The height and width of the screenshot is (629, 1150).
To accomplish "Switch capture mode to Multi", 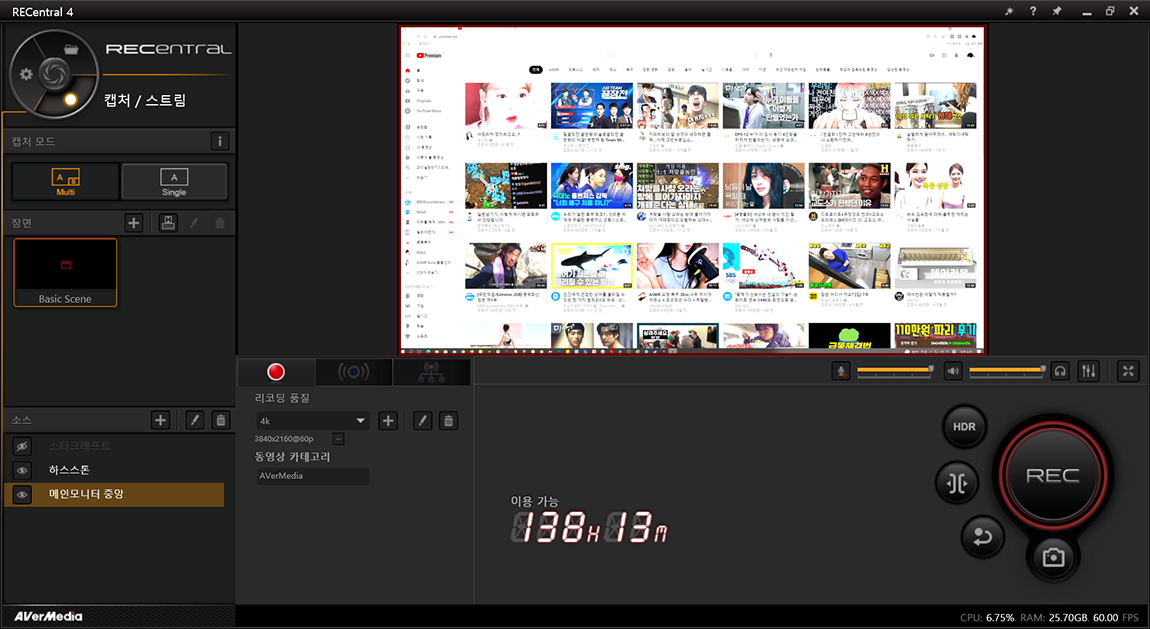I will pos(65,181).
